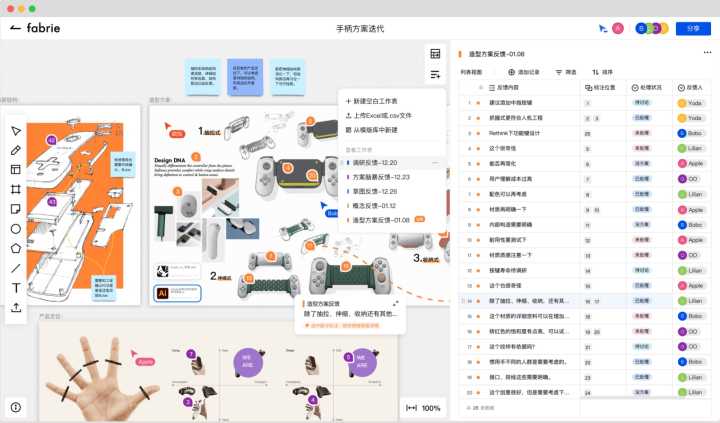Open worksheet 草图反馈-12.28
The image size is (720, 423).
391,191
